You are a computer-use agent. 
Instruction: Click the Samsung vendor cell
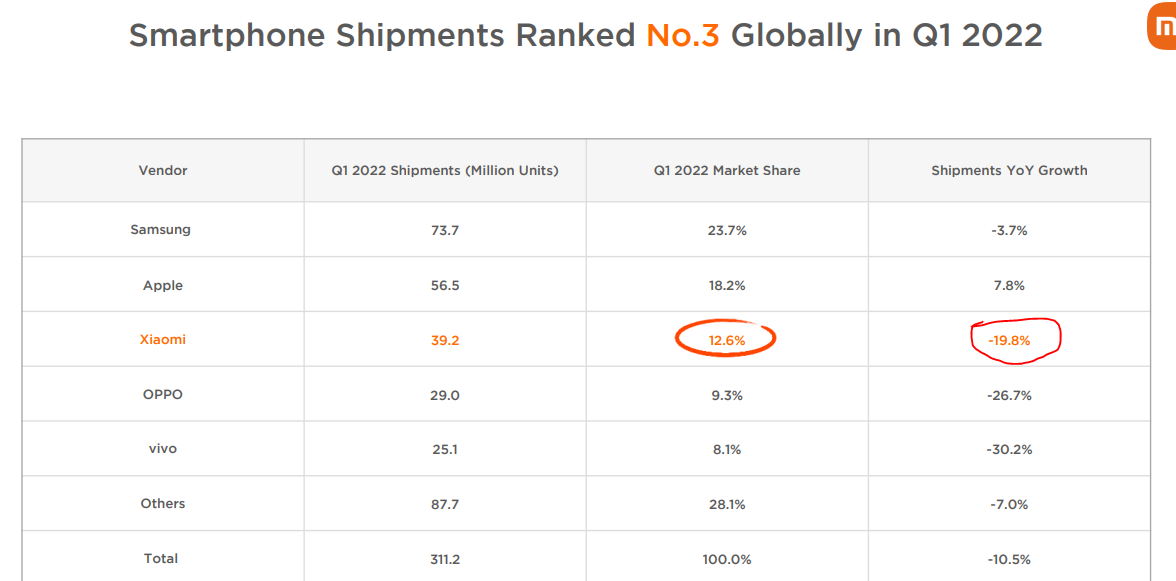pyautogui.click(x=160, y=230)
